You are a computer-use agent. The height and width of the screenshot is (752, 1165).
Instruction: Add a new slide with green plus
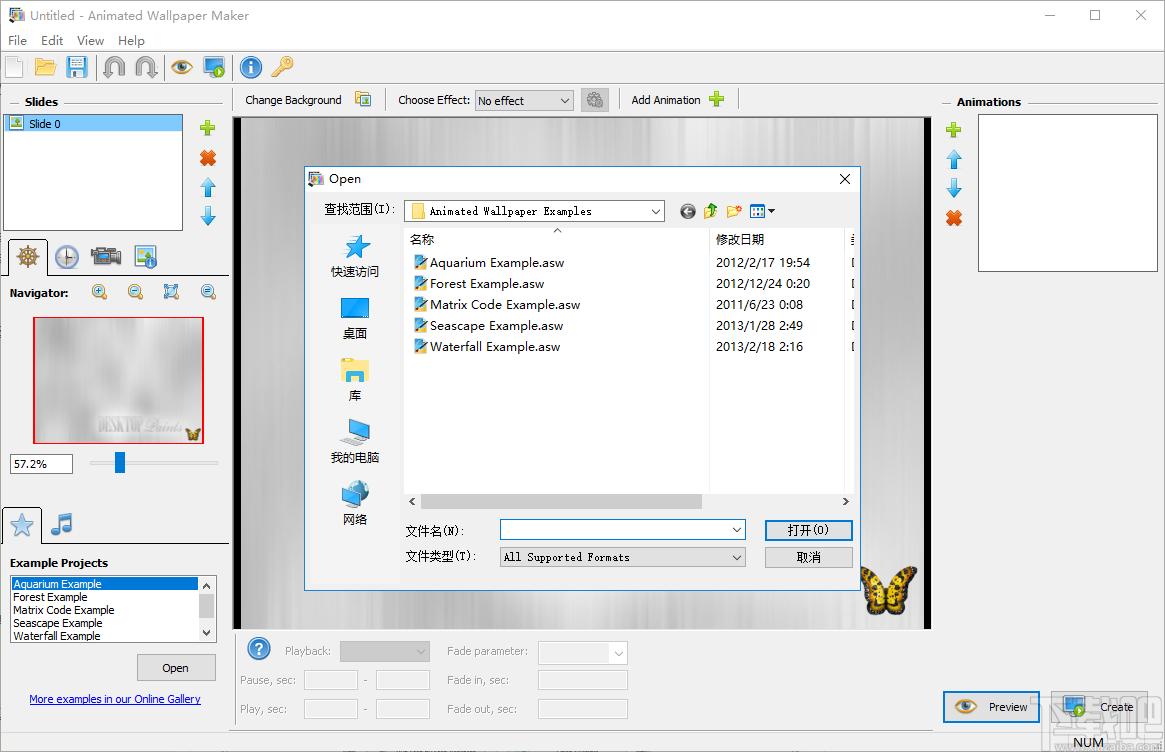208,128
